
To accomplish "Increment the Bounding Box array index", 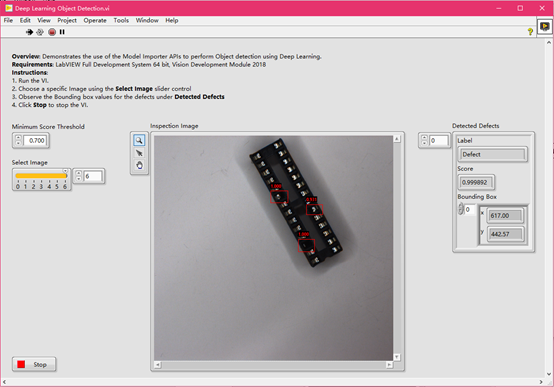I will click(x=461, y=206).
